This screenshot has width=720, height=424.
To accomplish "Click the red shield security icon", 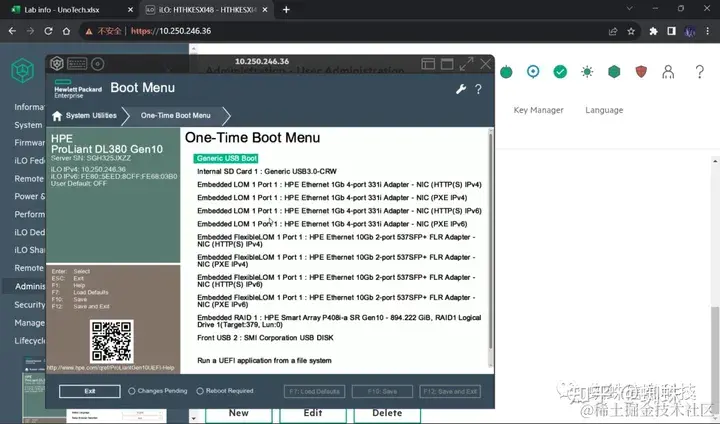I will (x=641, y=72).
